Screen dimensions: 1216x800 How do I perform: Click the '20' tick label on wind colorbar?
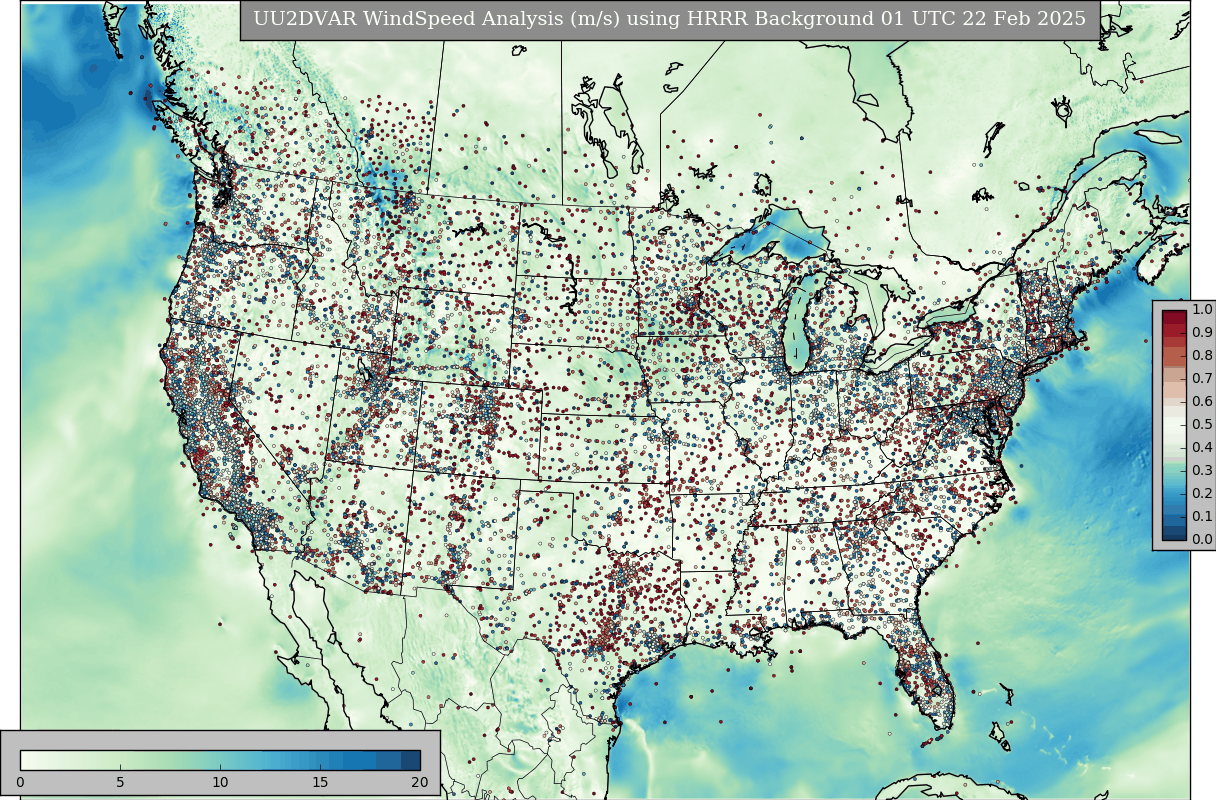point(420,782)
